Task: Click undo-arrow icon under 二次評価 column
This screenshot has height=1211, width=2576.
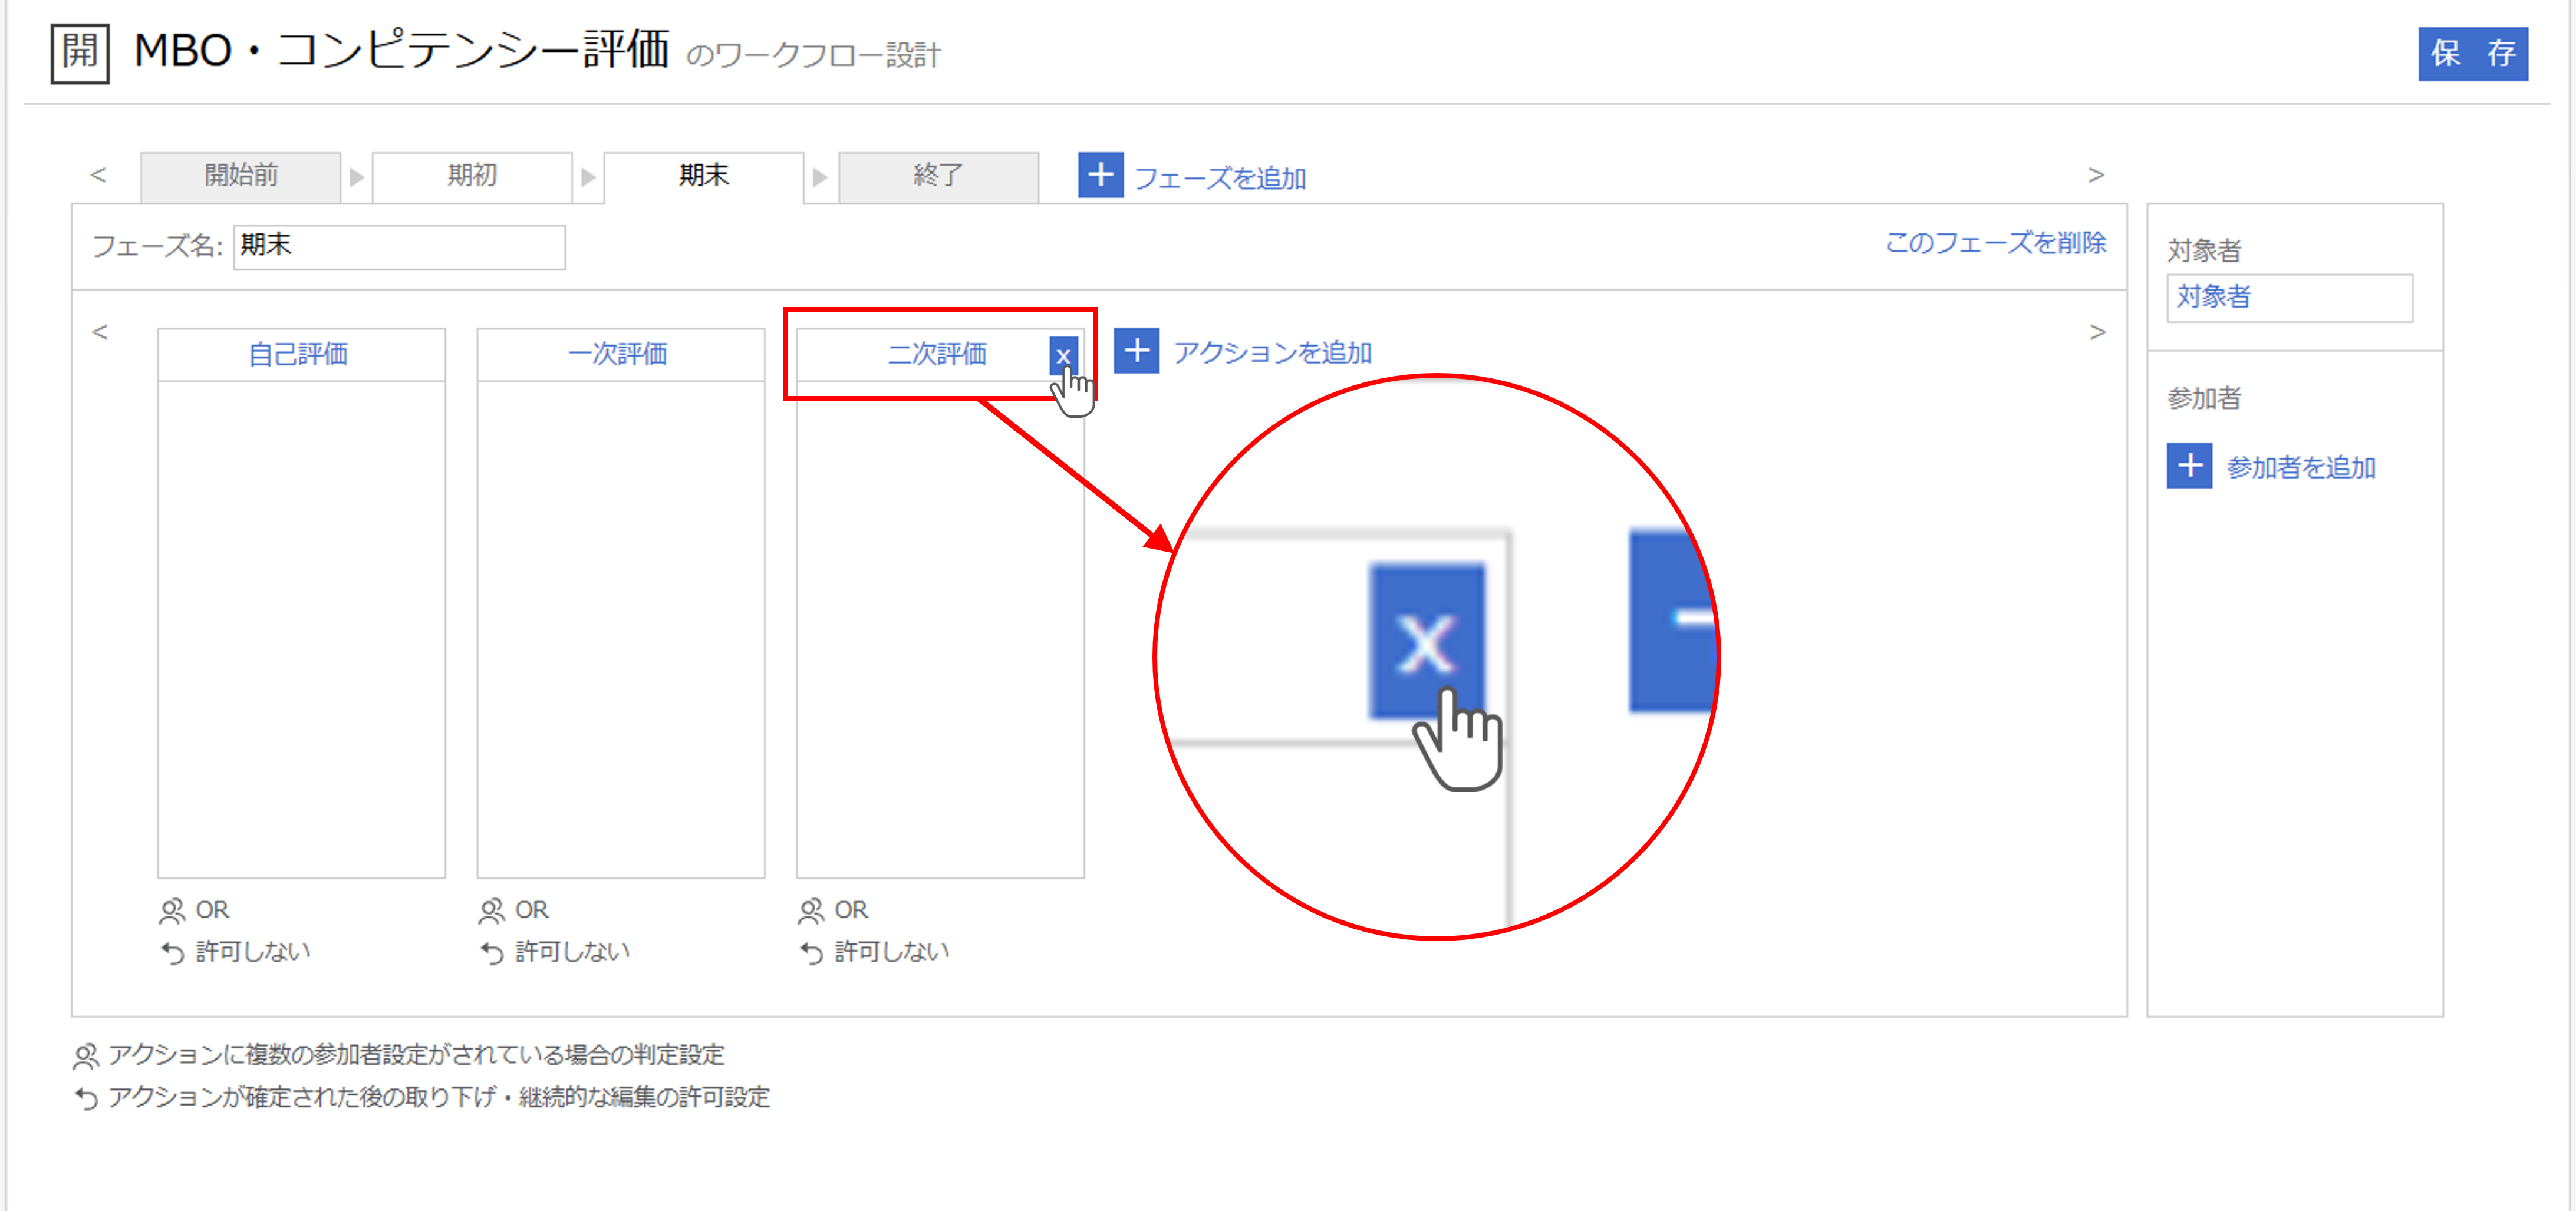Action: tap(812, 953)
